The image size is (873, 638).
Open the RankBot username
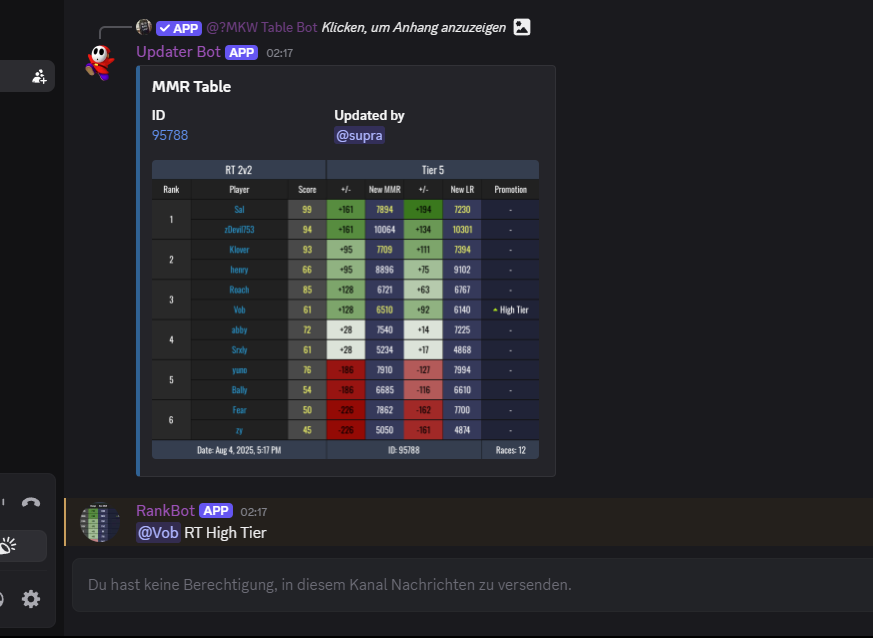point(165,511)
